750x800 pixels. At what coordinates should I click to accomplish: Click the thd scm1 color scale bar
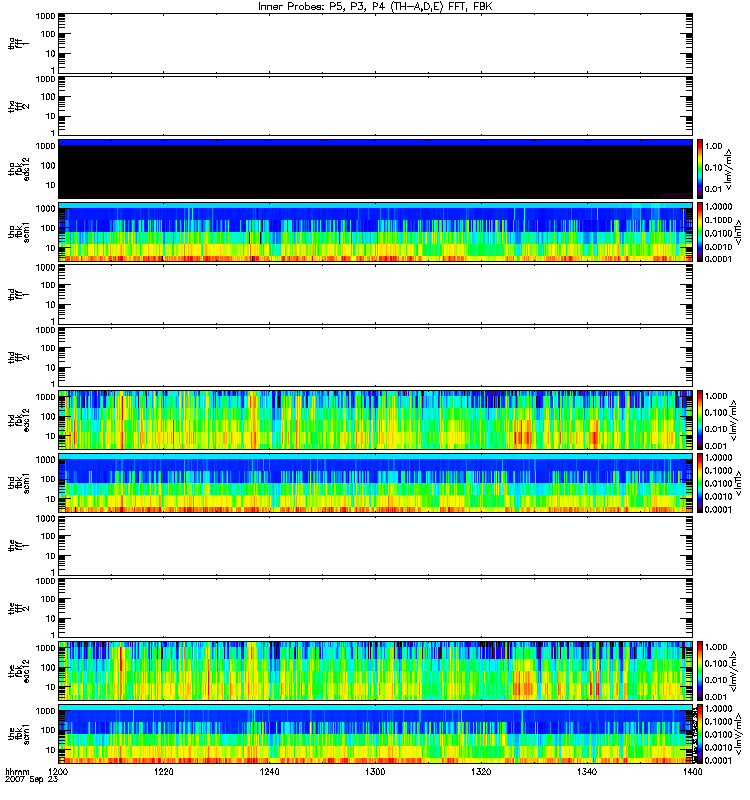coord(700,483)
